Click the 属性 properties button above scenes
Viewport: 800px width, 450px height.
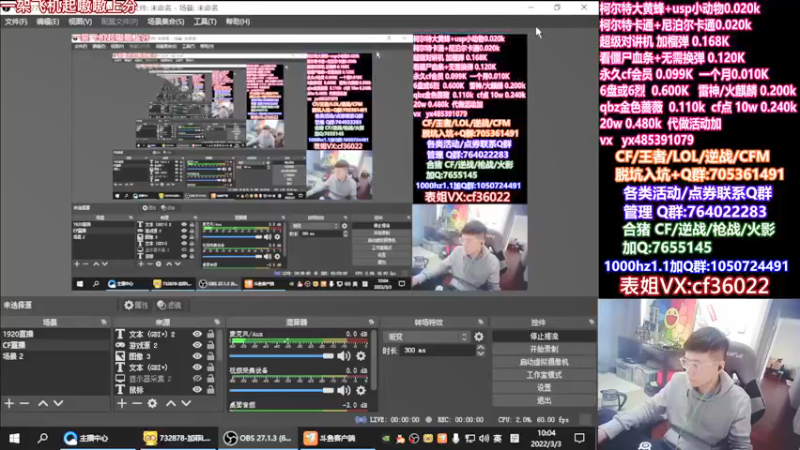point(136,305)
